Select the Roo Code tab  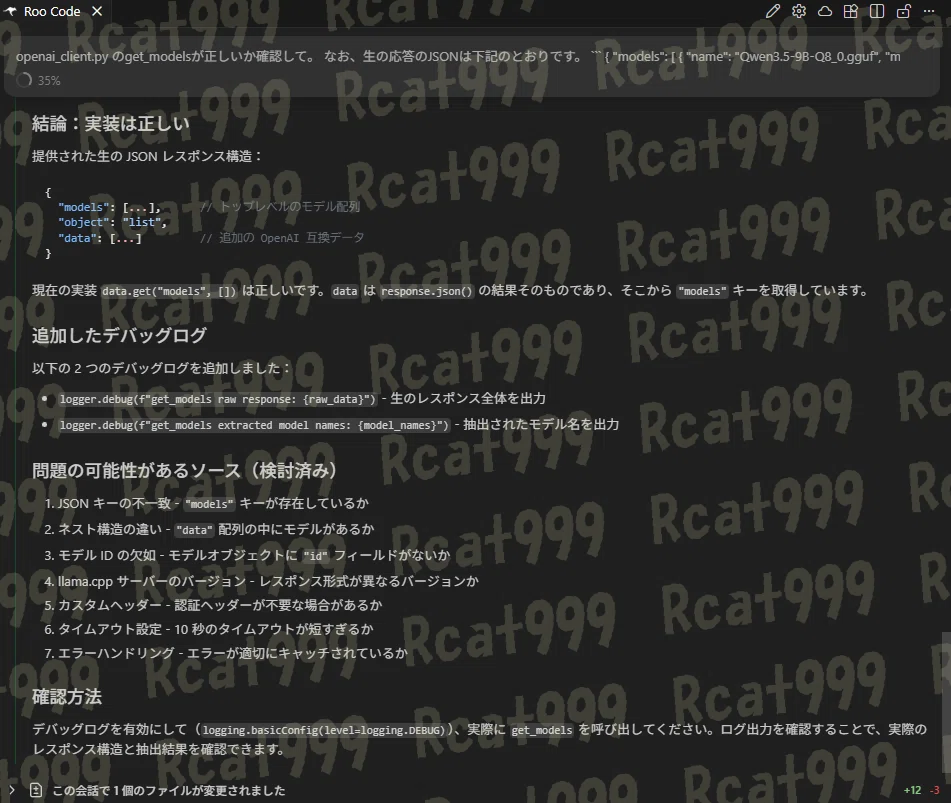click(x=52, y=12)
